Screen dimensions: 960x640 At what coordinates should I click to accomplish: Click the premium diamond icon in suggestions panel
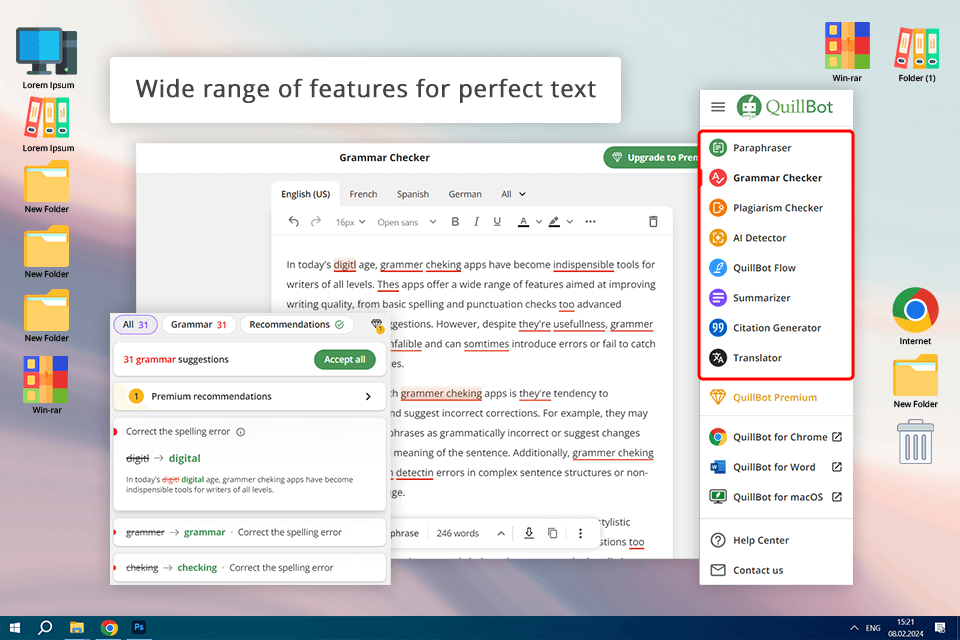pyautogui.click(x=377, y=325)
